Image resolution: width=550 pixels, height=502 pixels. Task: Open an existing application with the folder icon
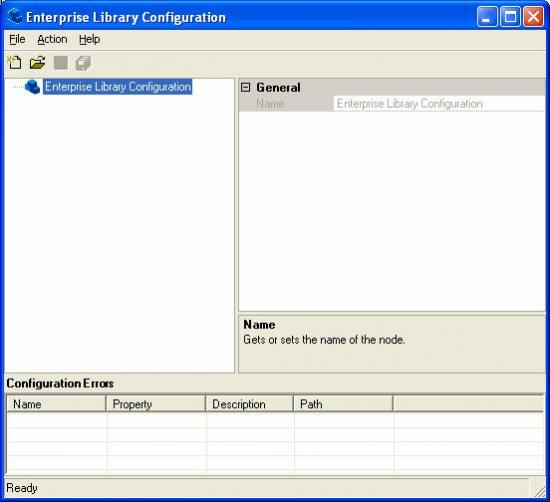37,63
